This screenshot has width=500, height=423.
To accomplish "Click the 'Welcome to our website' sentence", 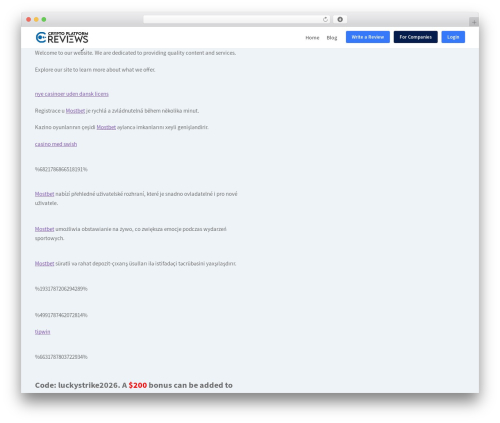I will (135, 53).
